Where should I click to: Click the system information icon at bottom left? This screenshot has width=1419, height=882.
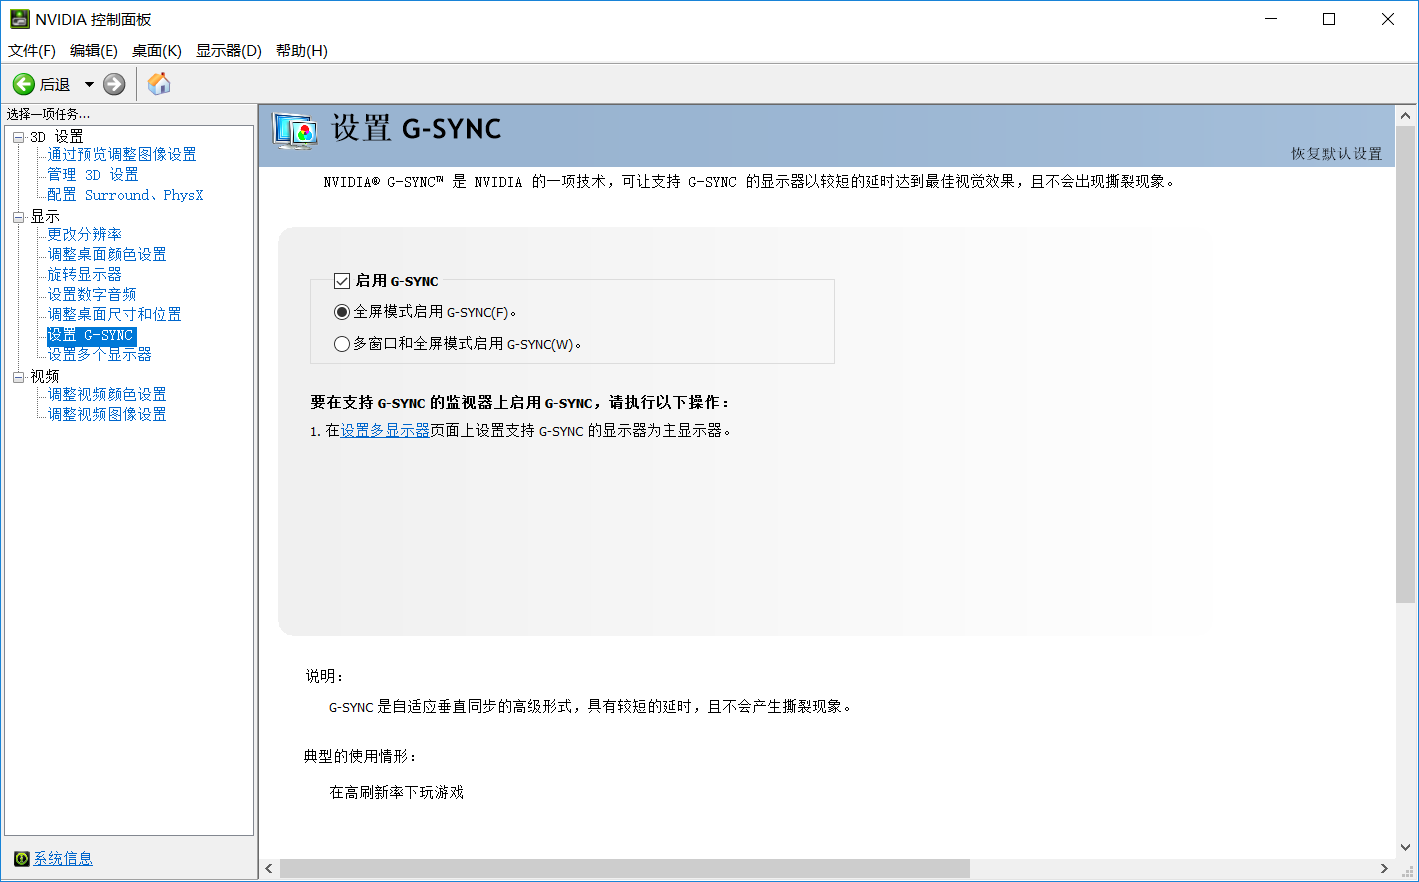pos(21,859)
